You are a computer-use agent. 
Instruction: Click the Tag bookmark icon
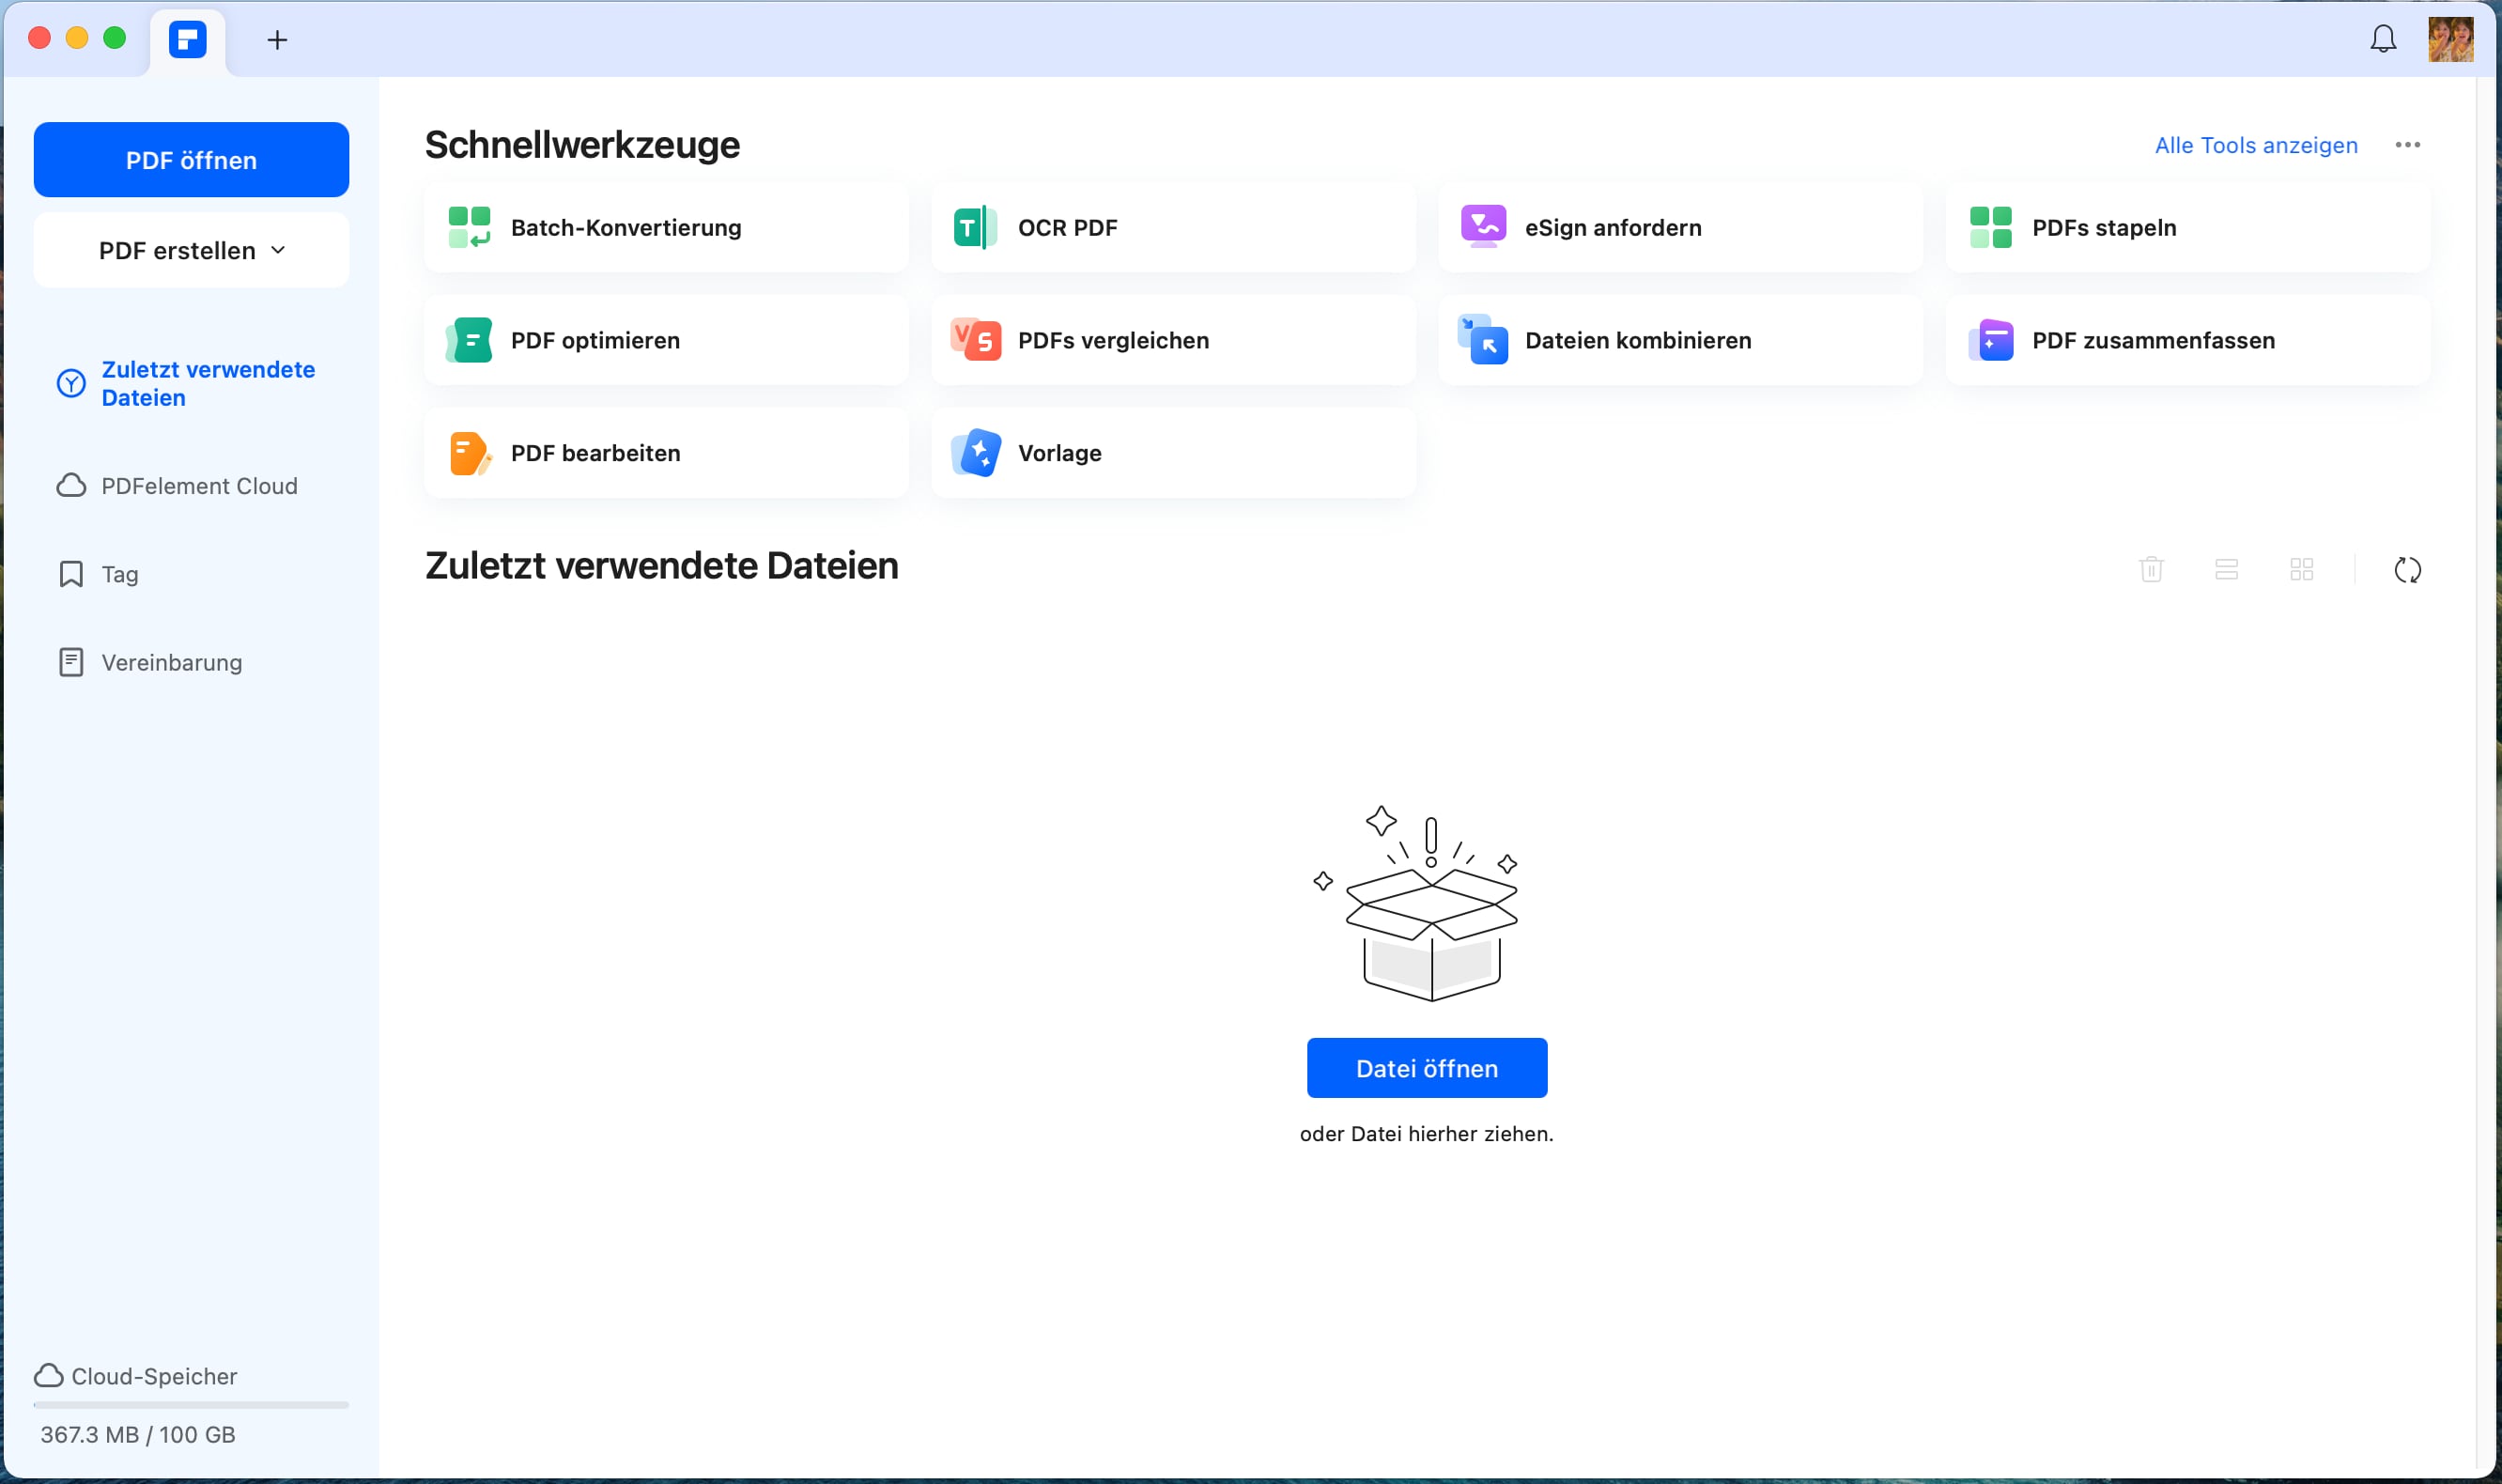[71, 574]
